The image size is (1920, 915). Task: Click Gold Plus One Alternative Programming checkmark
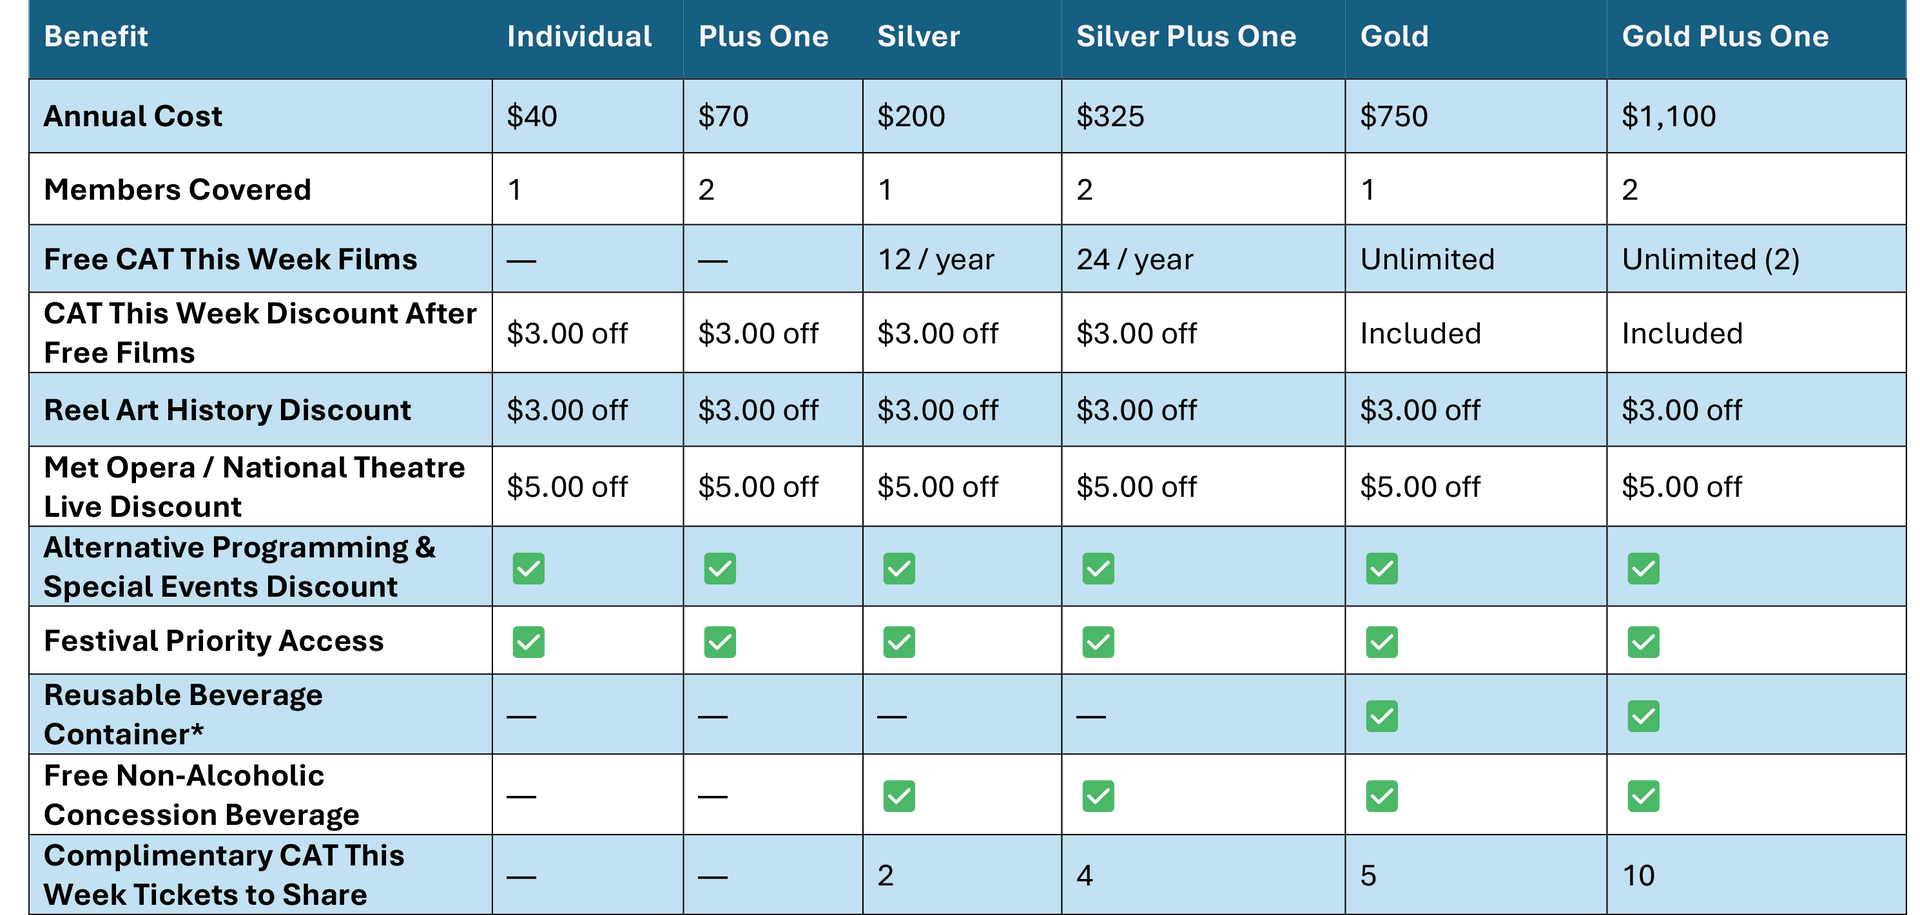(1643, 568)
